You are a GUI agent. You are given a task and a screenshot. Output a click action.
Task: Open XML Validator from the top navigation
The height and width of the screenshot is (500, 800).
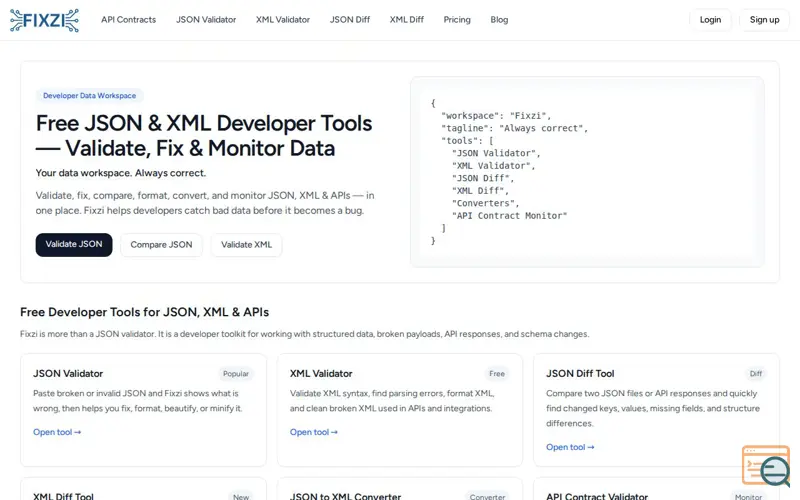[283, 20]
